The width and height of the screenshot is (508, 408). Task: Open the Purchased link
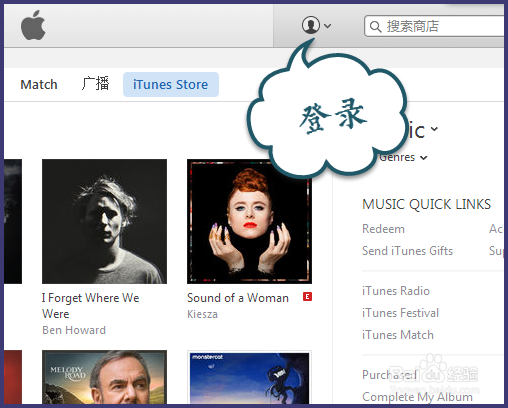coord(389,375)
